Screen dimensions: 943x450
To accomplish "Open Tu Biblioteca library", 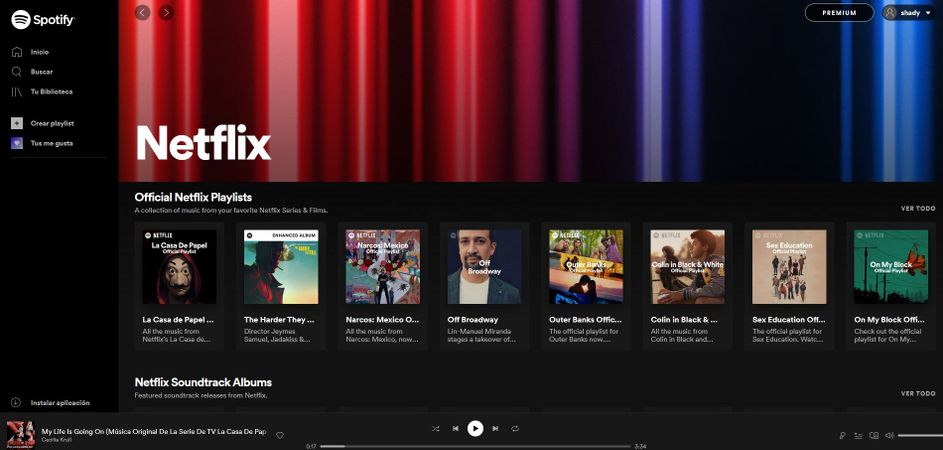I will [52, 91].
